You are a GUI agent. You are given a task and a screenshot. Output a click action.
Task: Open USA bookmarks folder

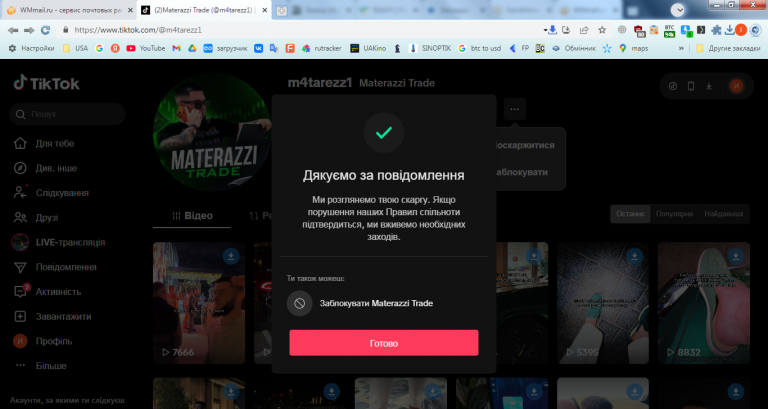point(75,48)
